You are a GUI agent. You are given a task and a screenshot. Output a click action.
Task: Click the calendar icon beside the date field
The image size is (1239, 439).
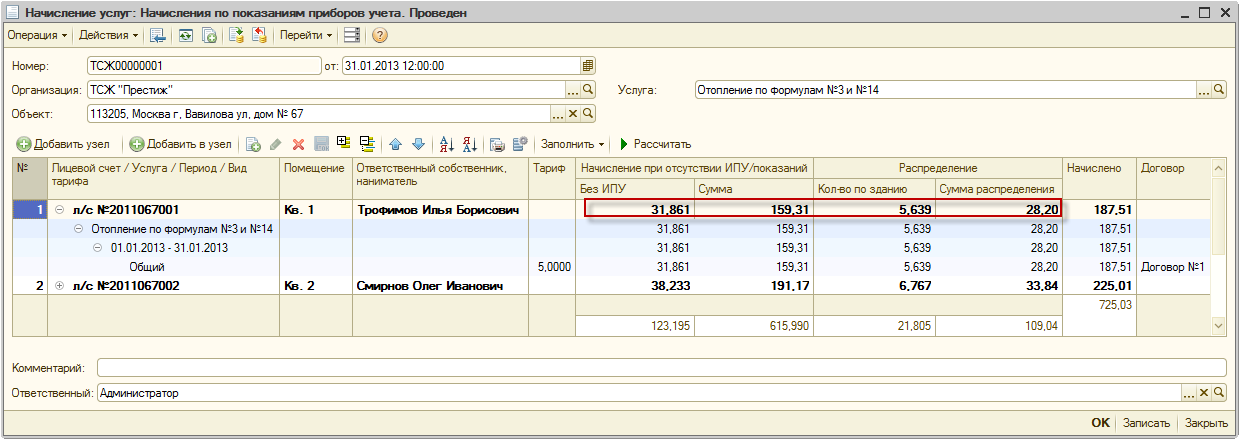588,66
